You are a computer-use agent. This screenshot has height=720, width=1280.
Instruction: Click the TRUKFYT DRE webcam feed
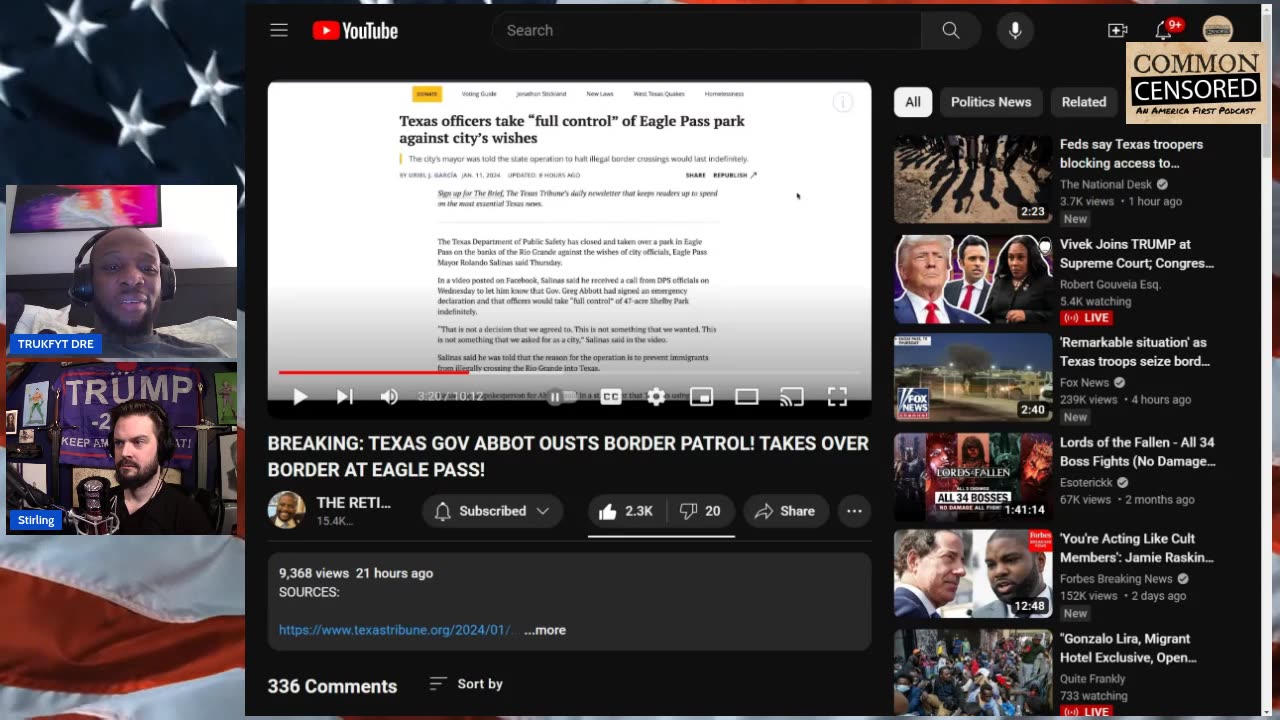point(122,272)
